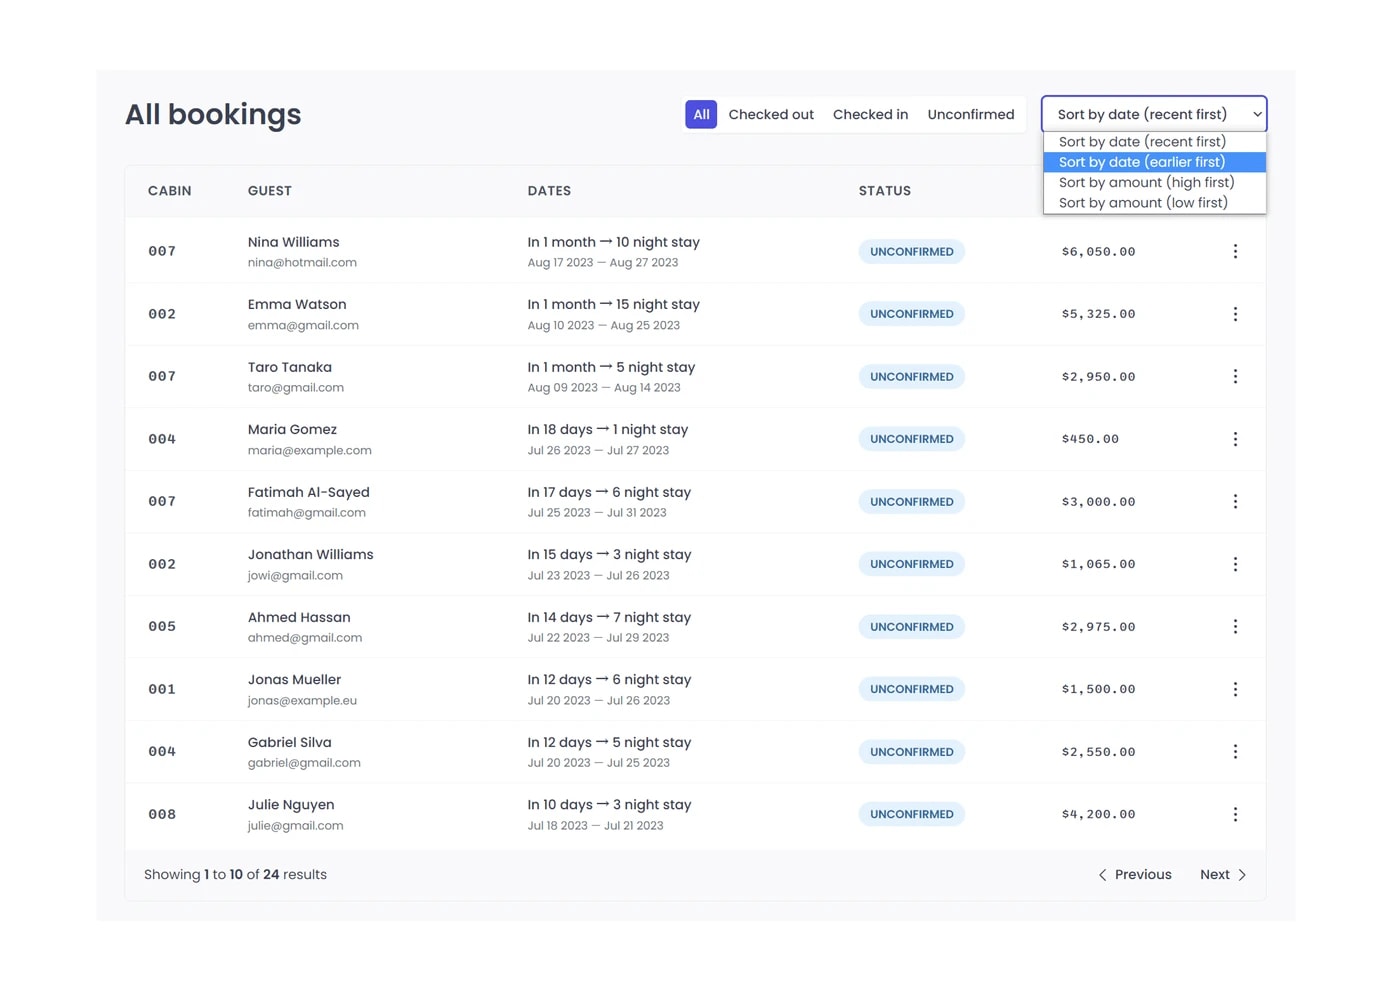Collapse the sort-by dropdown box
This screenshot has width=1390, height=993.
click(1154, 114)
